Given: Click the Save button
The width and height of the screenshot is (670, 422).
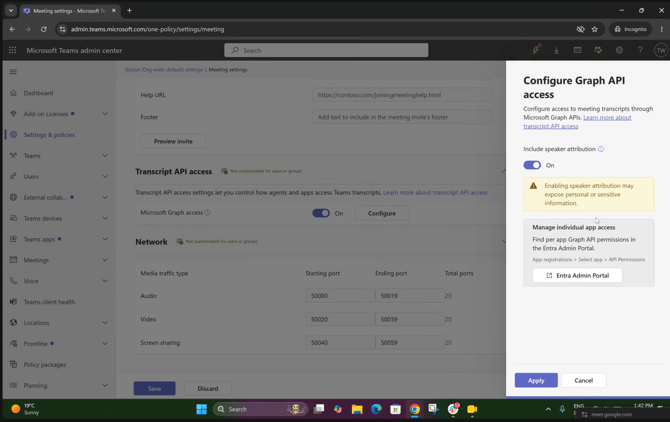Looking at the screenshot, I should point(155,388).
